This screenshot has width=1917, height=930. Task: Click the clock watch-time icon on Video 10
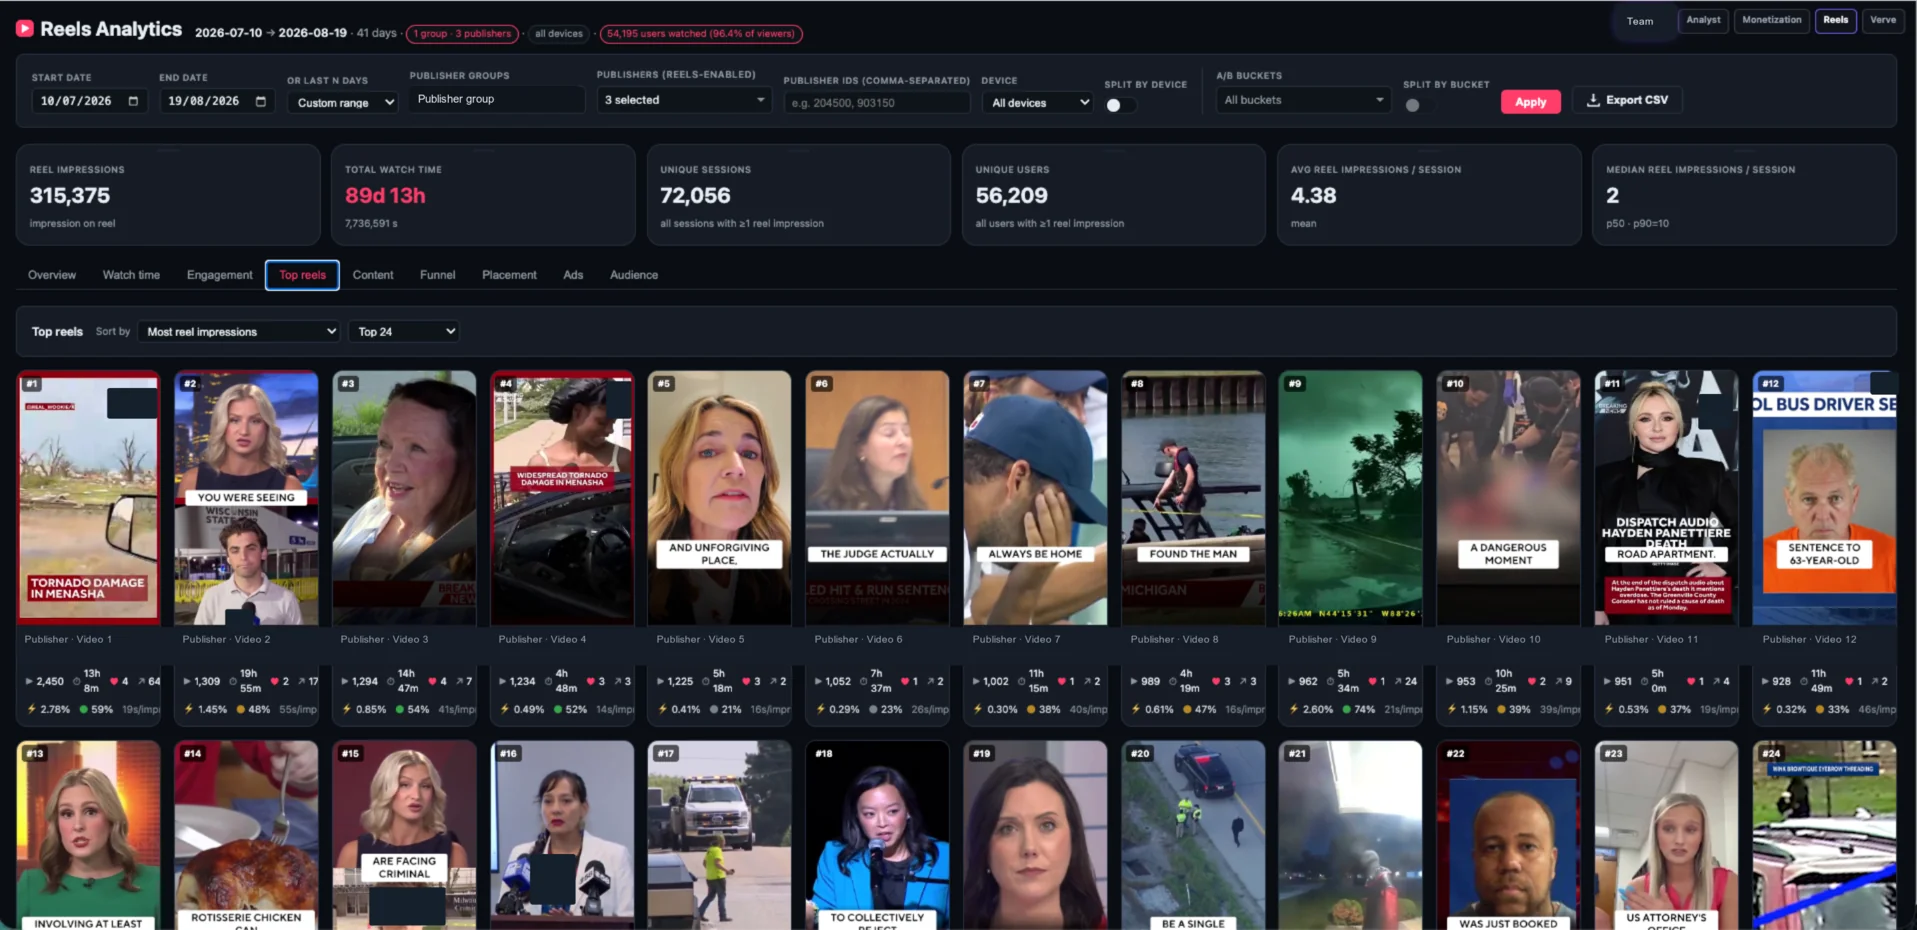tap(1487, 681)
